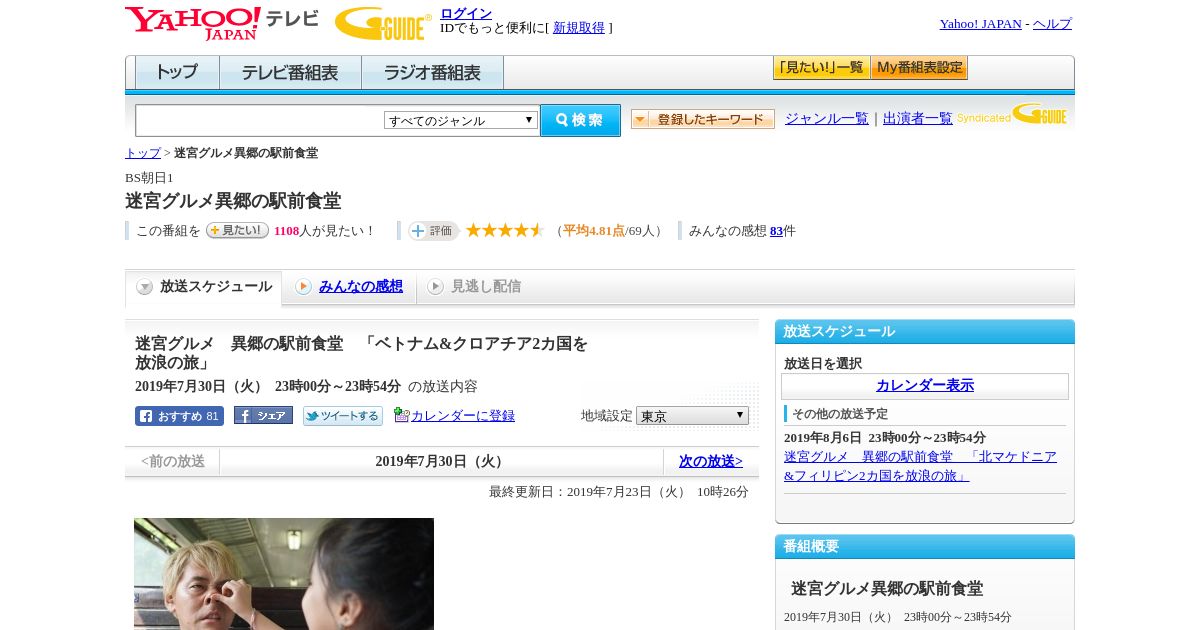Viewport: 1200px width, 630px height.
Task: Click the ログイン link
Action: click(x=466, y=13)
